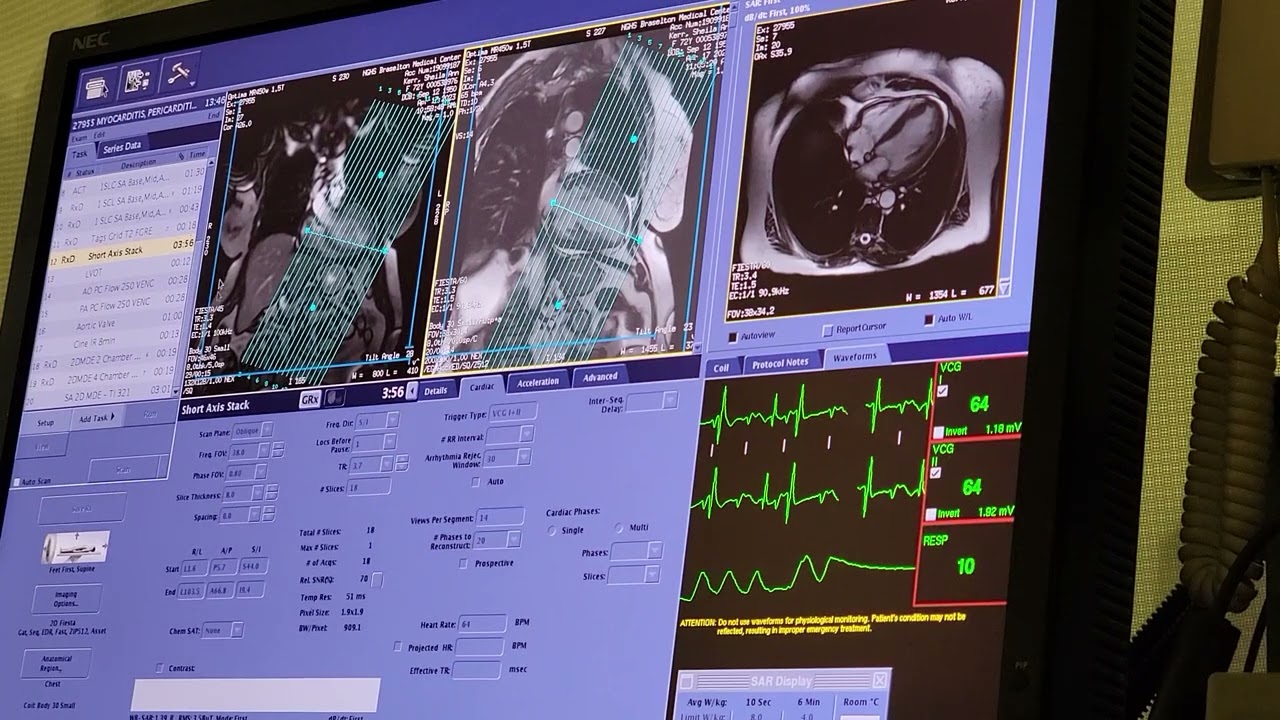Open the Chem SAT dropdown
This screenshot has height=720, width=1280.
tap(237, 630)
